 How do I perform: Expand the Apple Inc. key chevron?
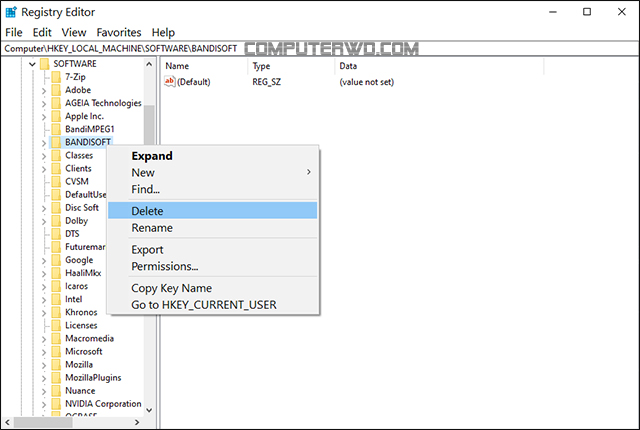(44, 117)
